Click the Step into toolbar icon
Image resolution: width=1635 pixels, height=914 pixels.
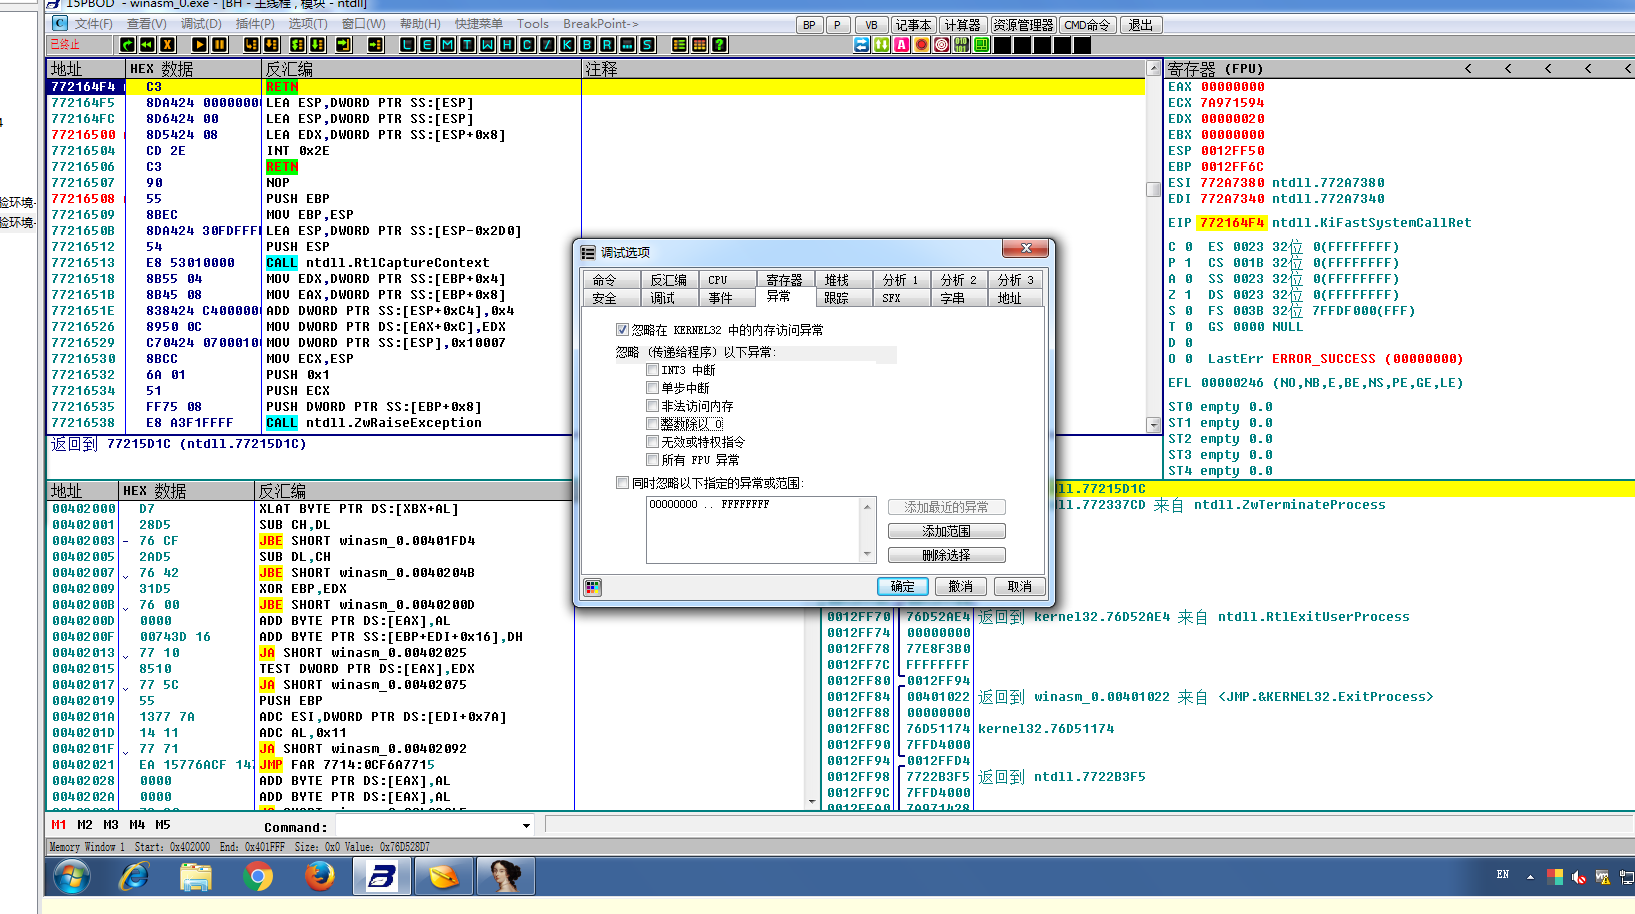(x=251, y=45)
